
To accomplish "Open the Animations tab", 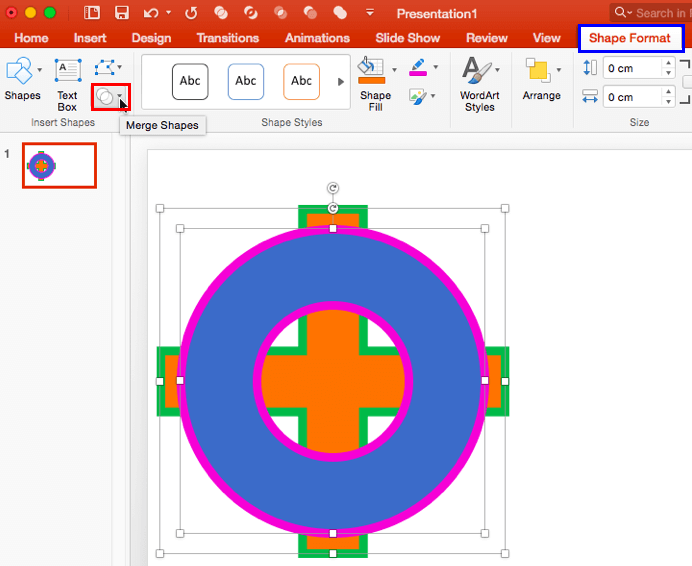I will point(317,38).
